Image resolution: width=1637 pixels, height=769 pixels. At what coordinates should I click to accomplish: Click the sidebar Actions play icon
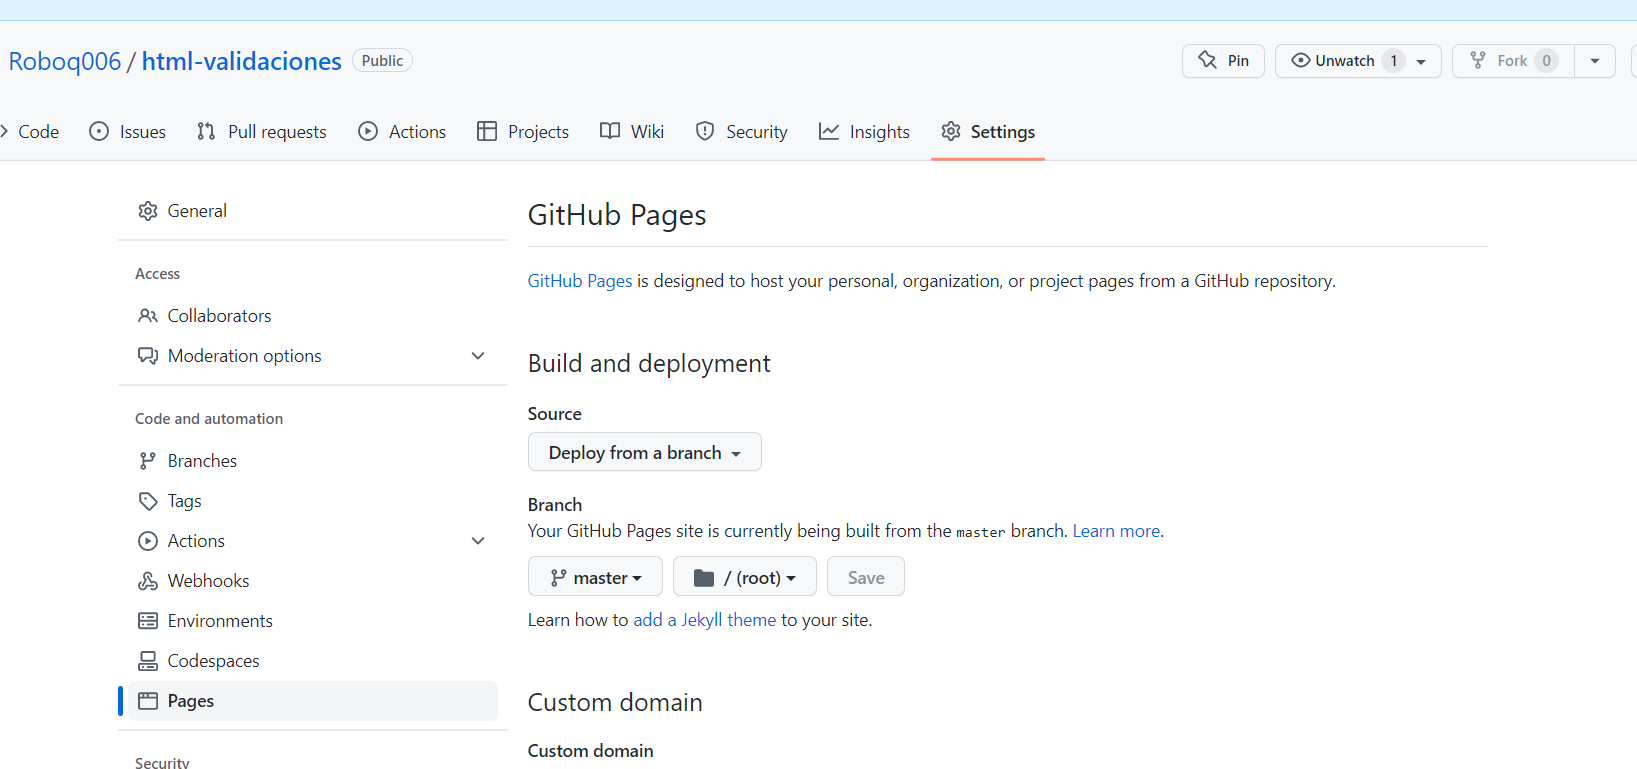pos(148,541)
